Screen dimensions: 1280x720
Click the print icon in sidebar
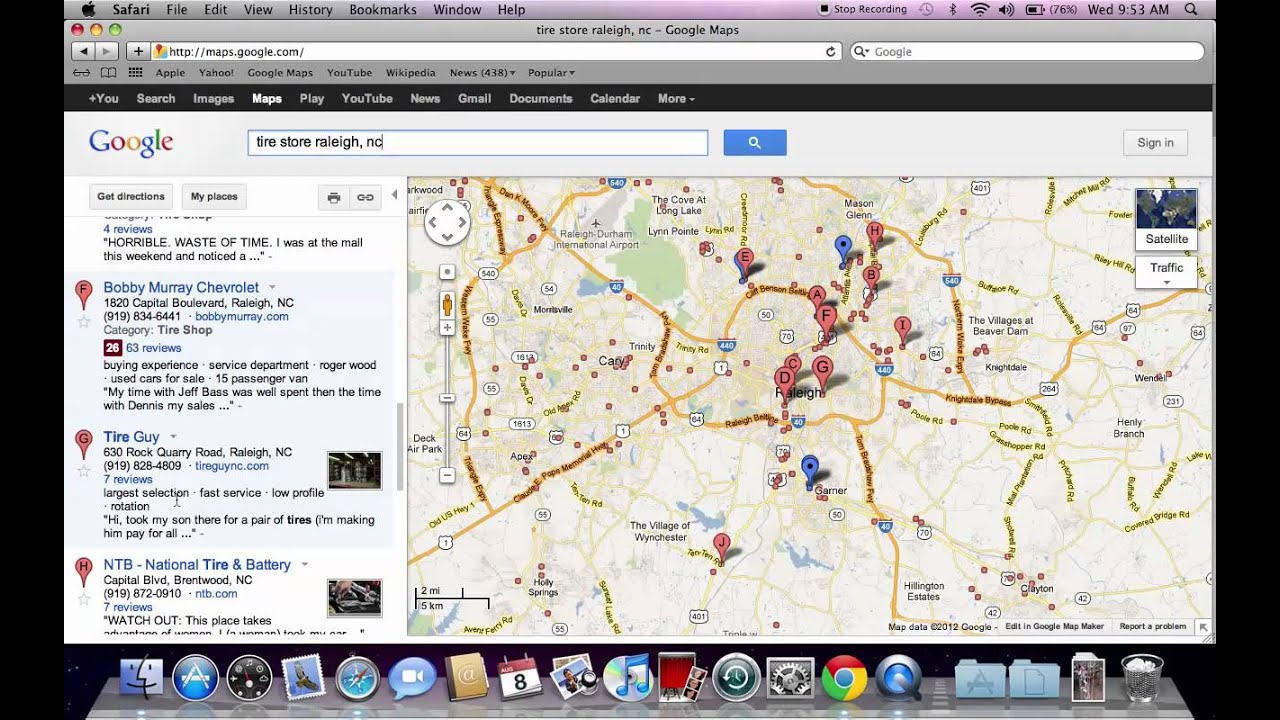(x=334, y=197)
